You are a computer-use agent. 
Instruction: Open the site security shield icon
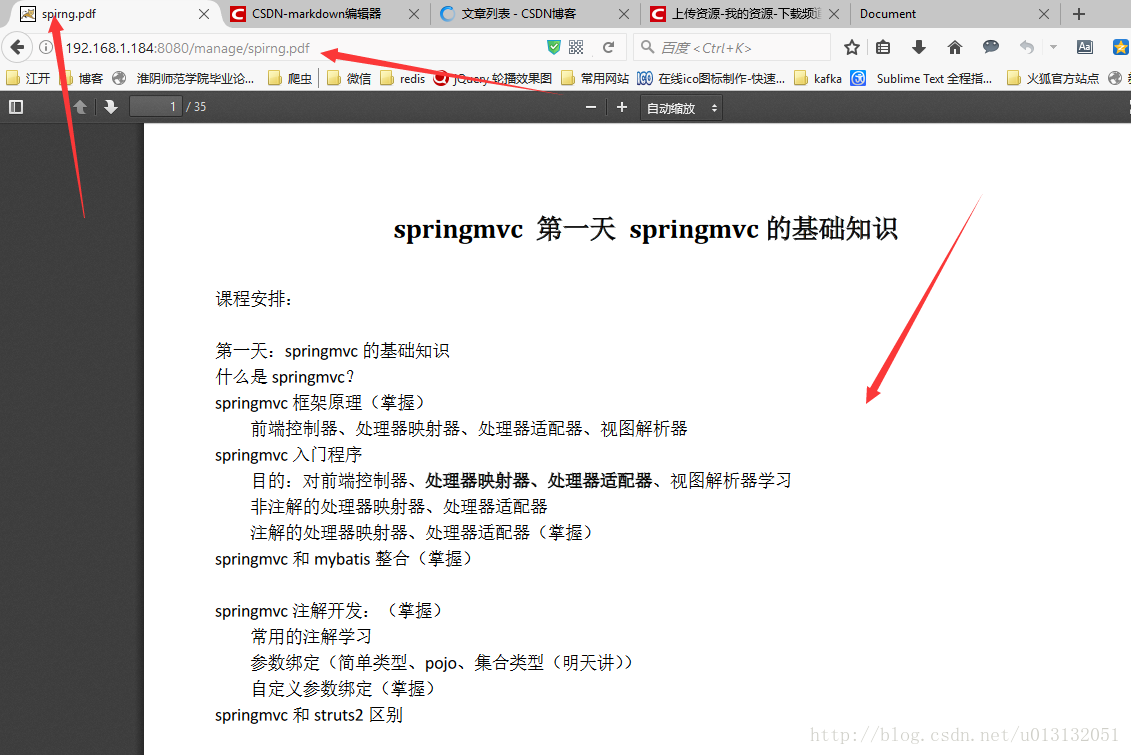554,46
